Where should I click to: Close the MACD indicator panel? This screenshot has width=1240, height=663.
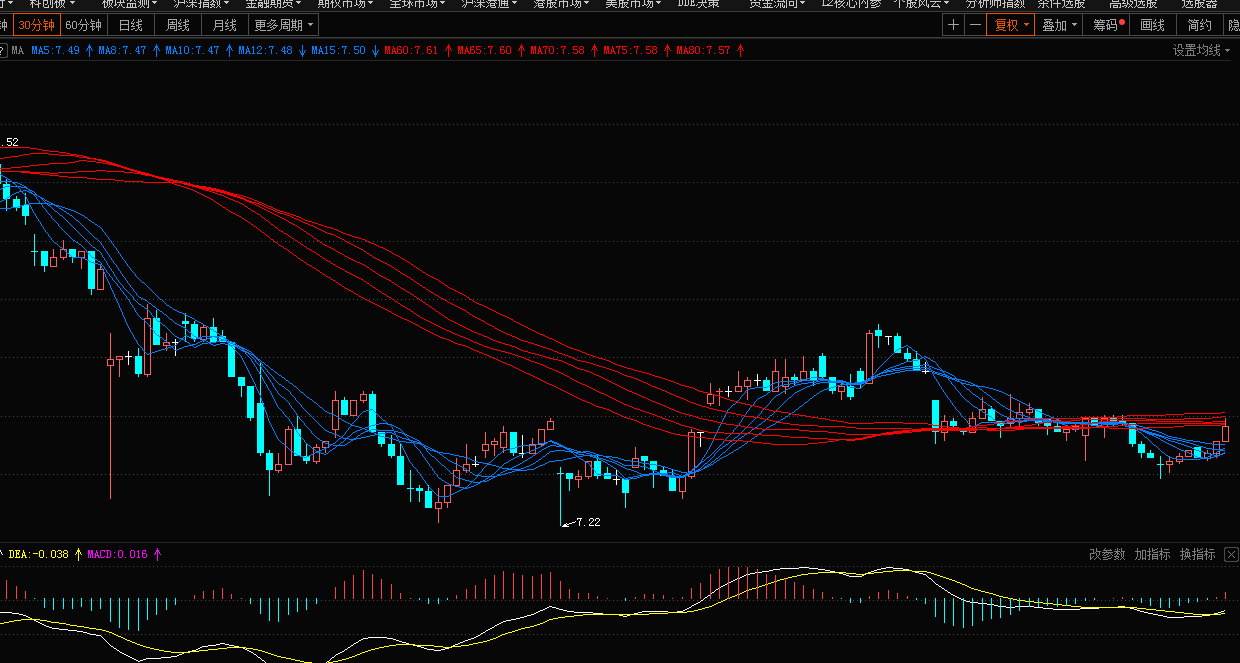coord(1231,554)
